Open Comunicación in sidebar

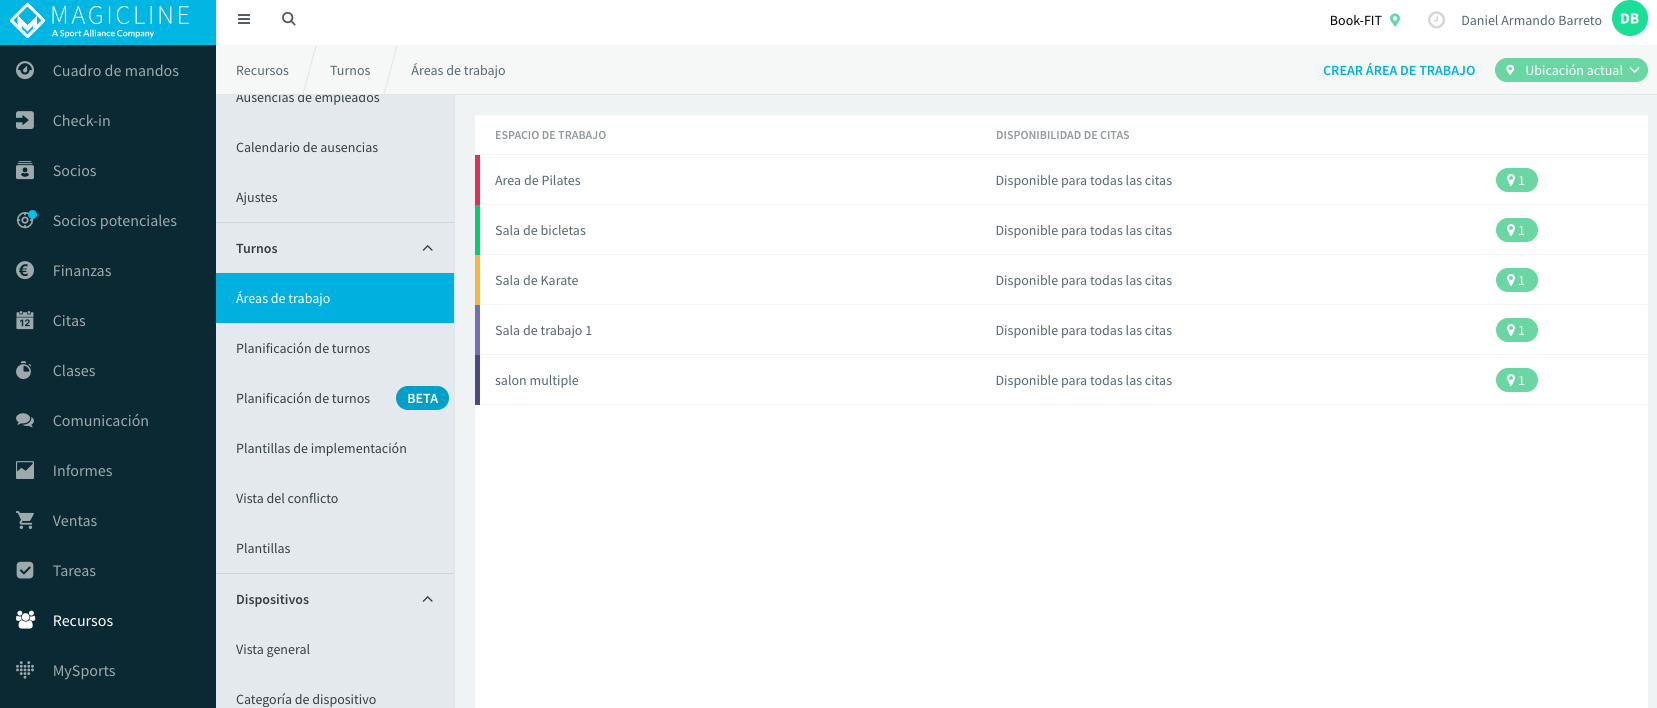click(108, 420)
